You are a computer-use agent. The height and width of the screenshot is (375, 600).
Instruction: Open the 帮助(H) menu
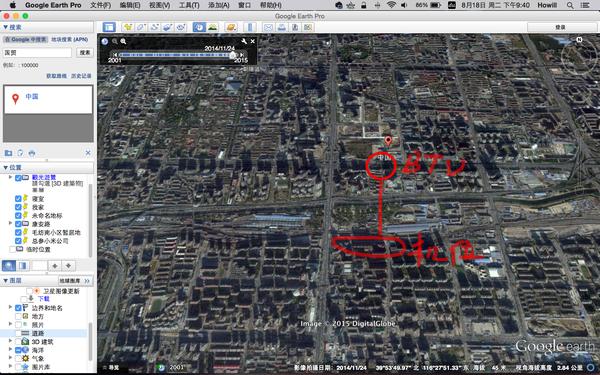pos(271,5)
